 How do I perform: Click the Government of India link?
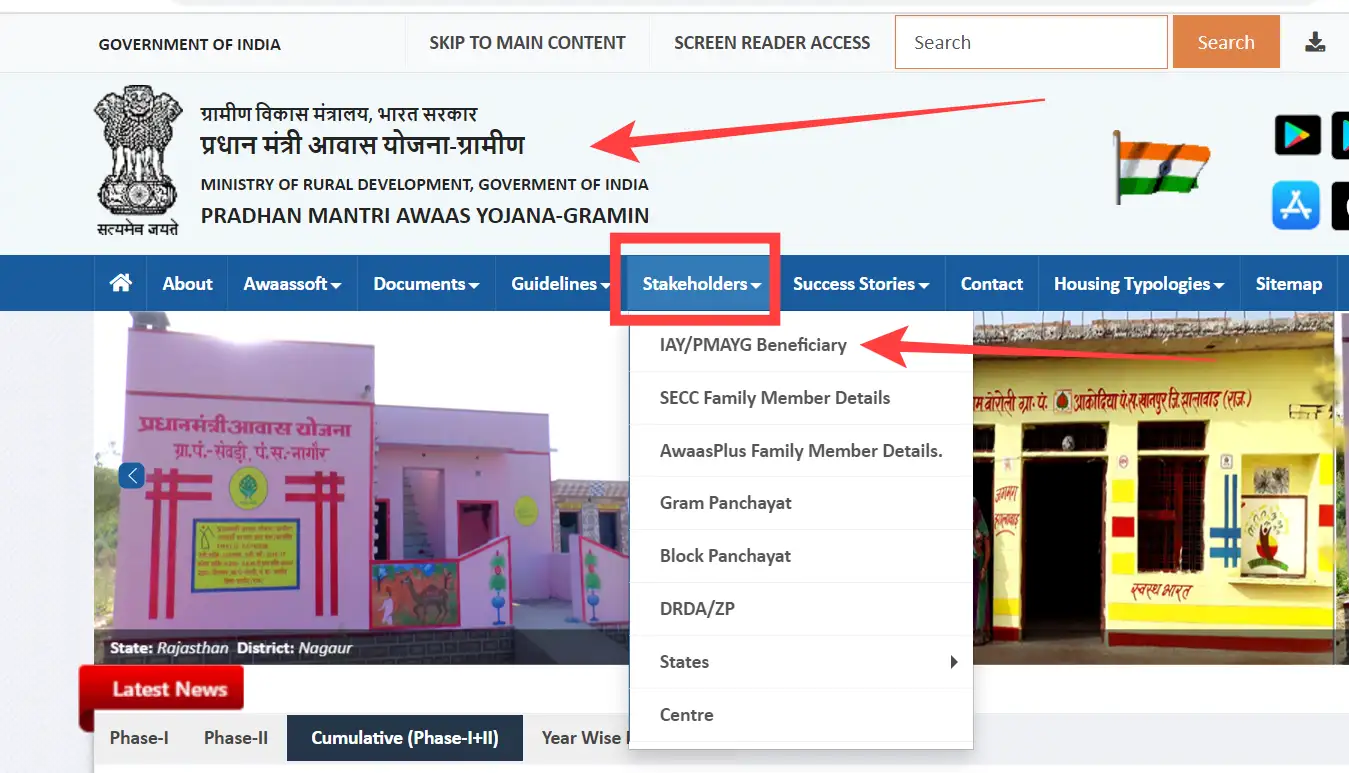190,44
